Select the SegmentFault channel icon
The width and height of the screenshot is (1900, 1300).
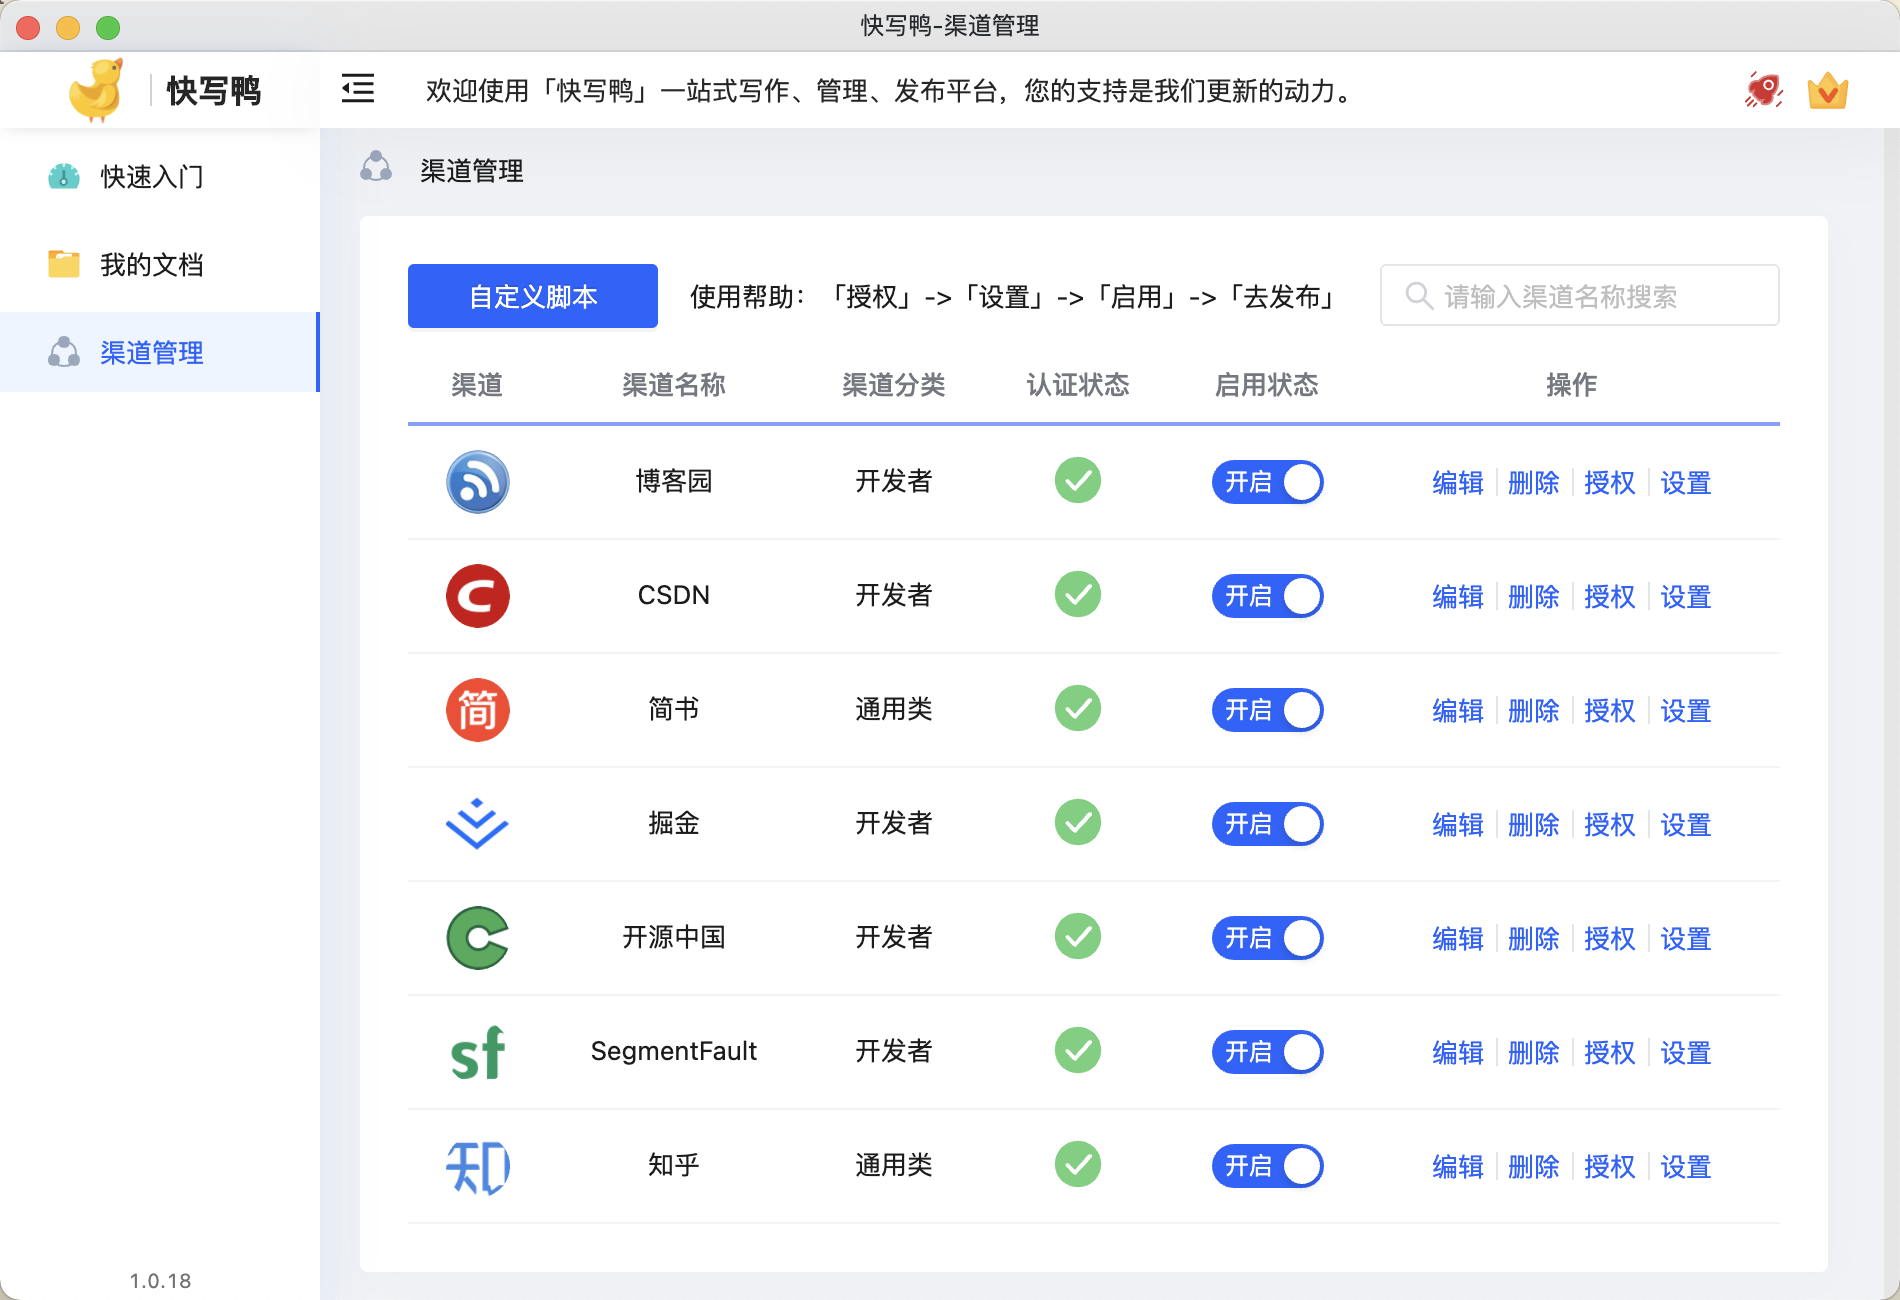click(x=478, y=1051)
